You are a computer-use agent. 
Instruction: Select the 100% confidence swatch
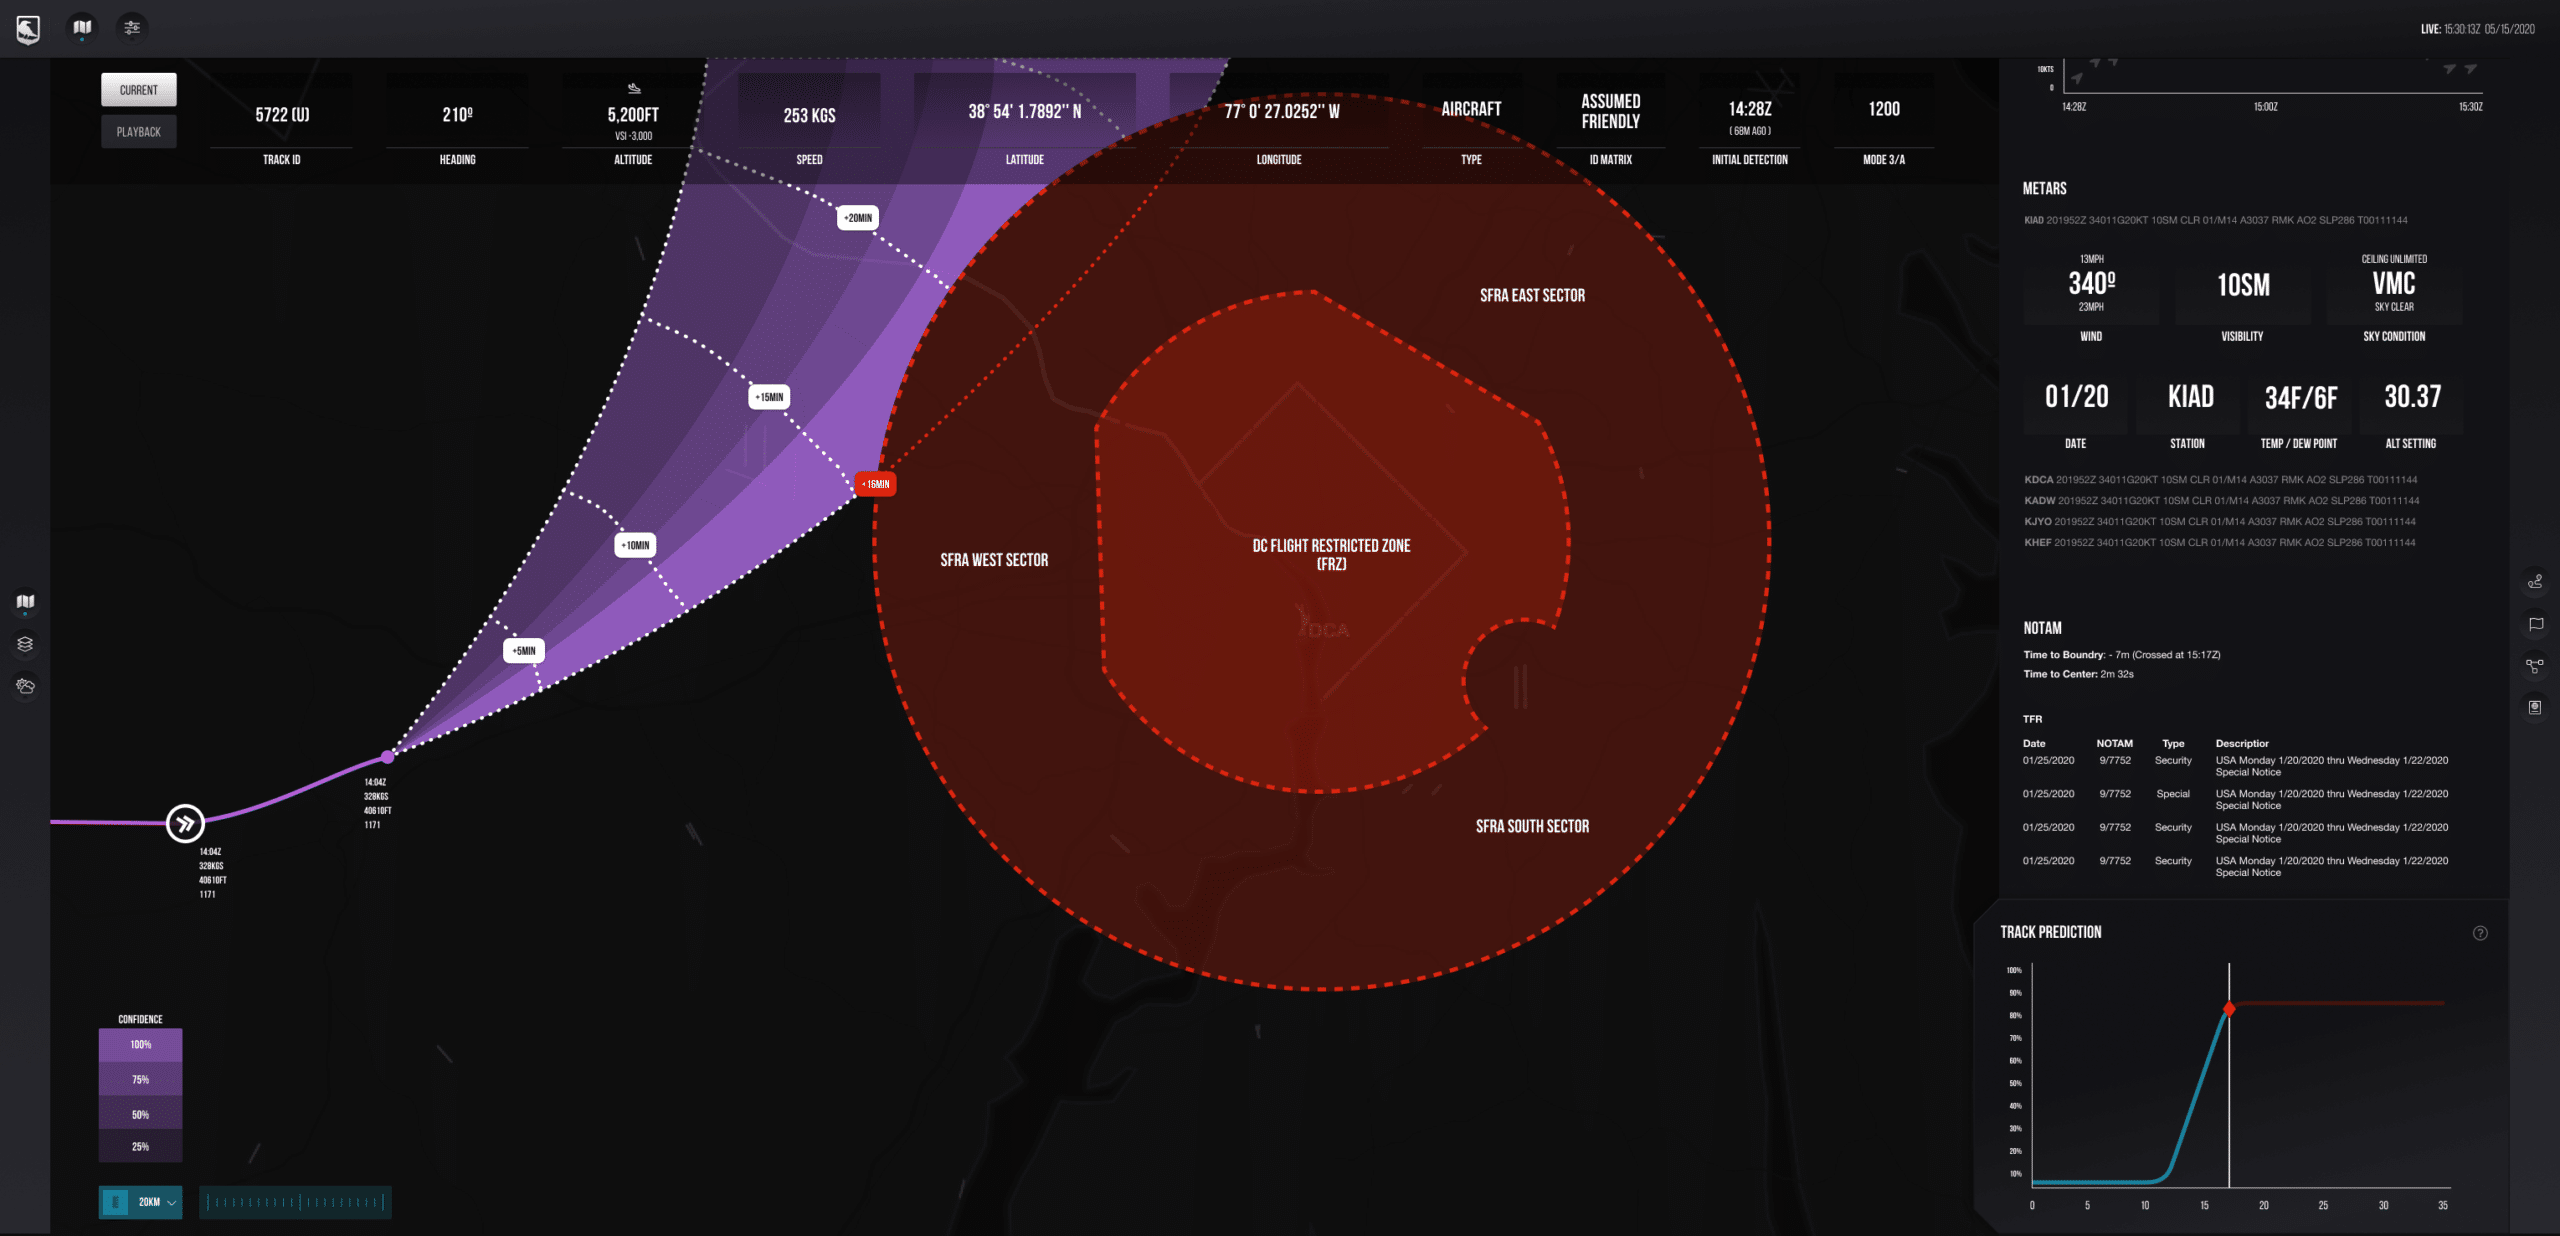click(140, 1045)
